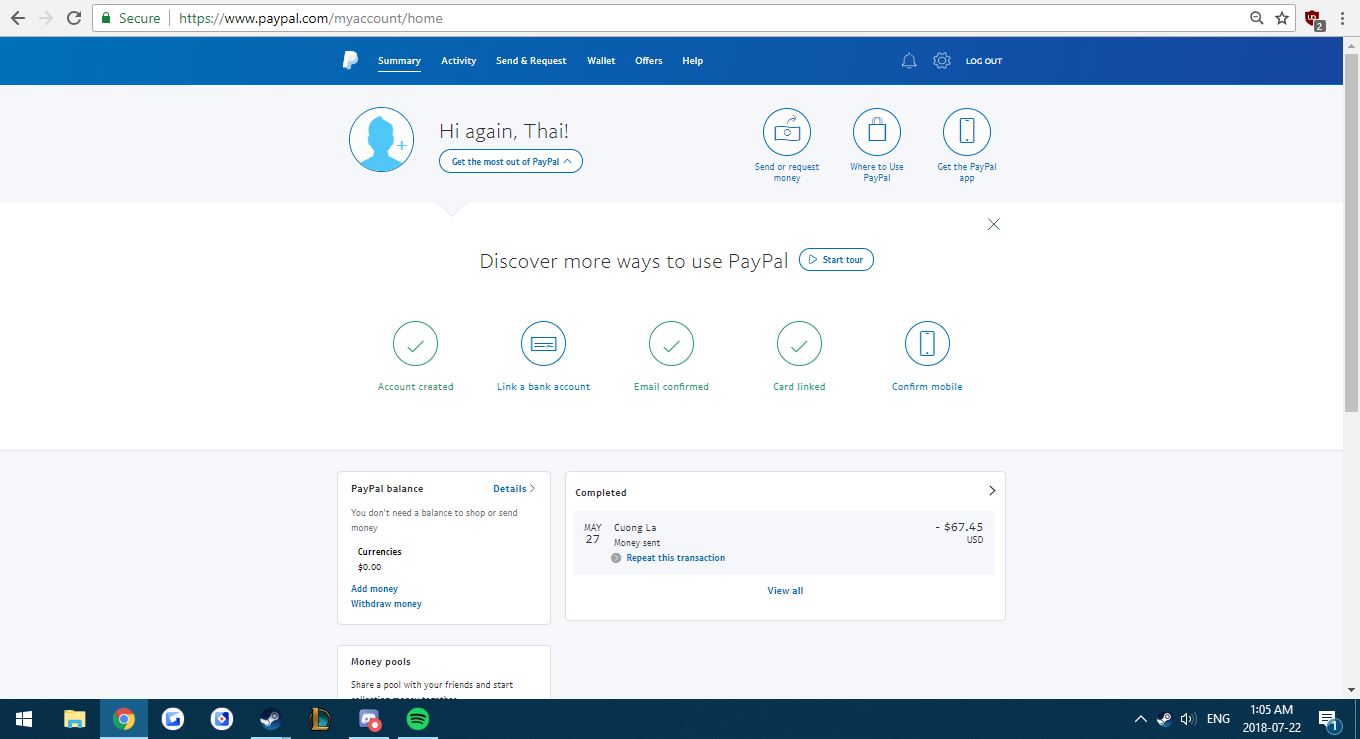Image resolution: width=1360 pixels, height=739 pixels.
Task: Click the Money pools heading
Action: (x=381, y=662)
